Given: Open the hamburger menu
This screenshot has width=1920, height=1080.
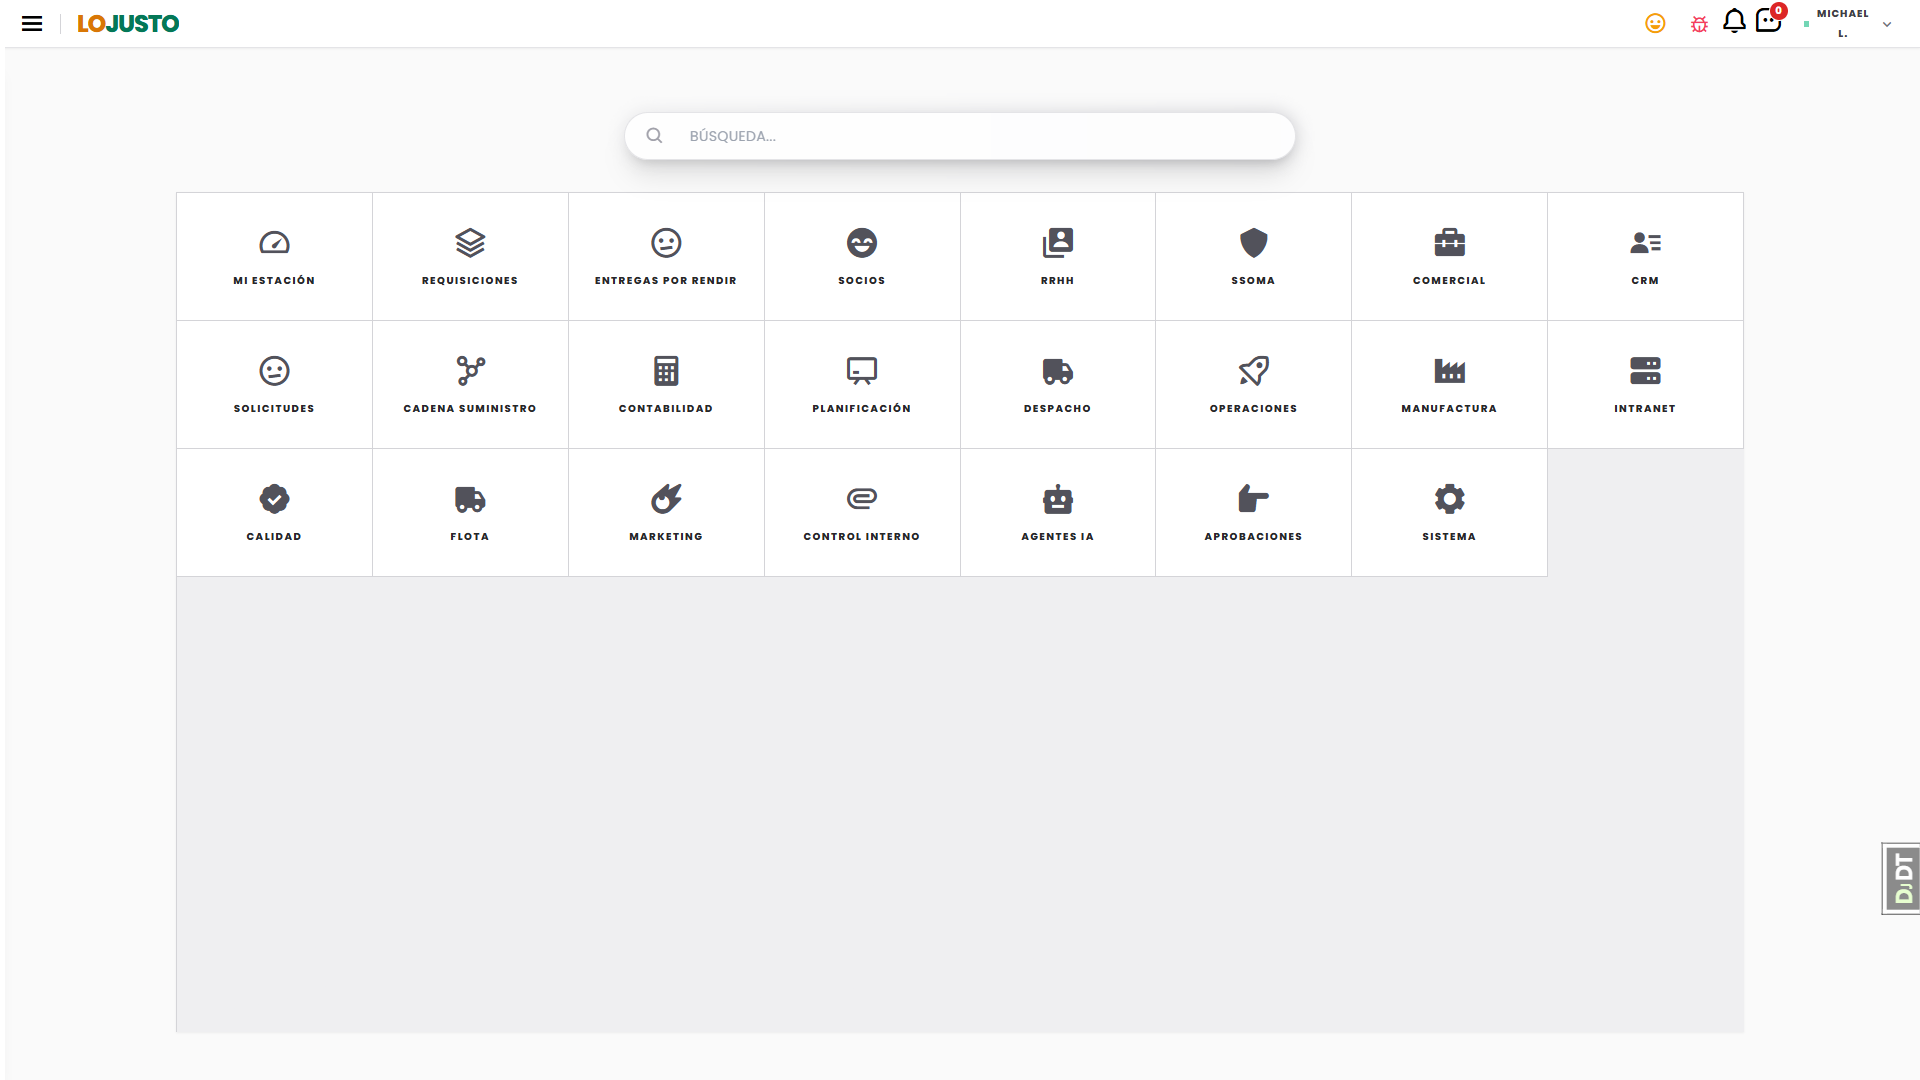Looking at the screenshot, I should (x=32, y=23).
